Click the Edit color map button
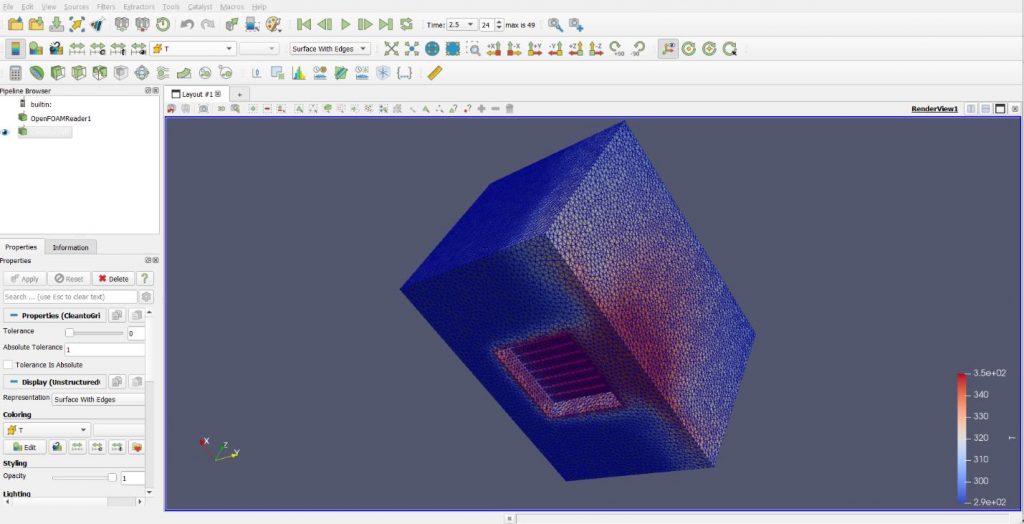The image size is (1024, 524). [24, 447]
